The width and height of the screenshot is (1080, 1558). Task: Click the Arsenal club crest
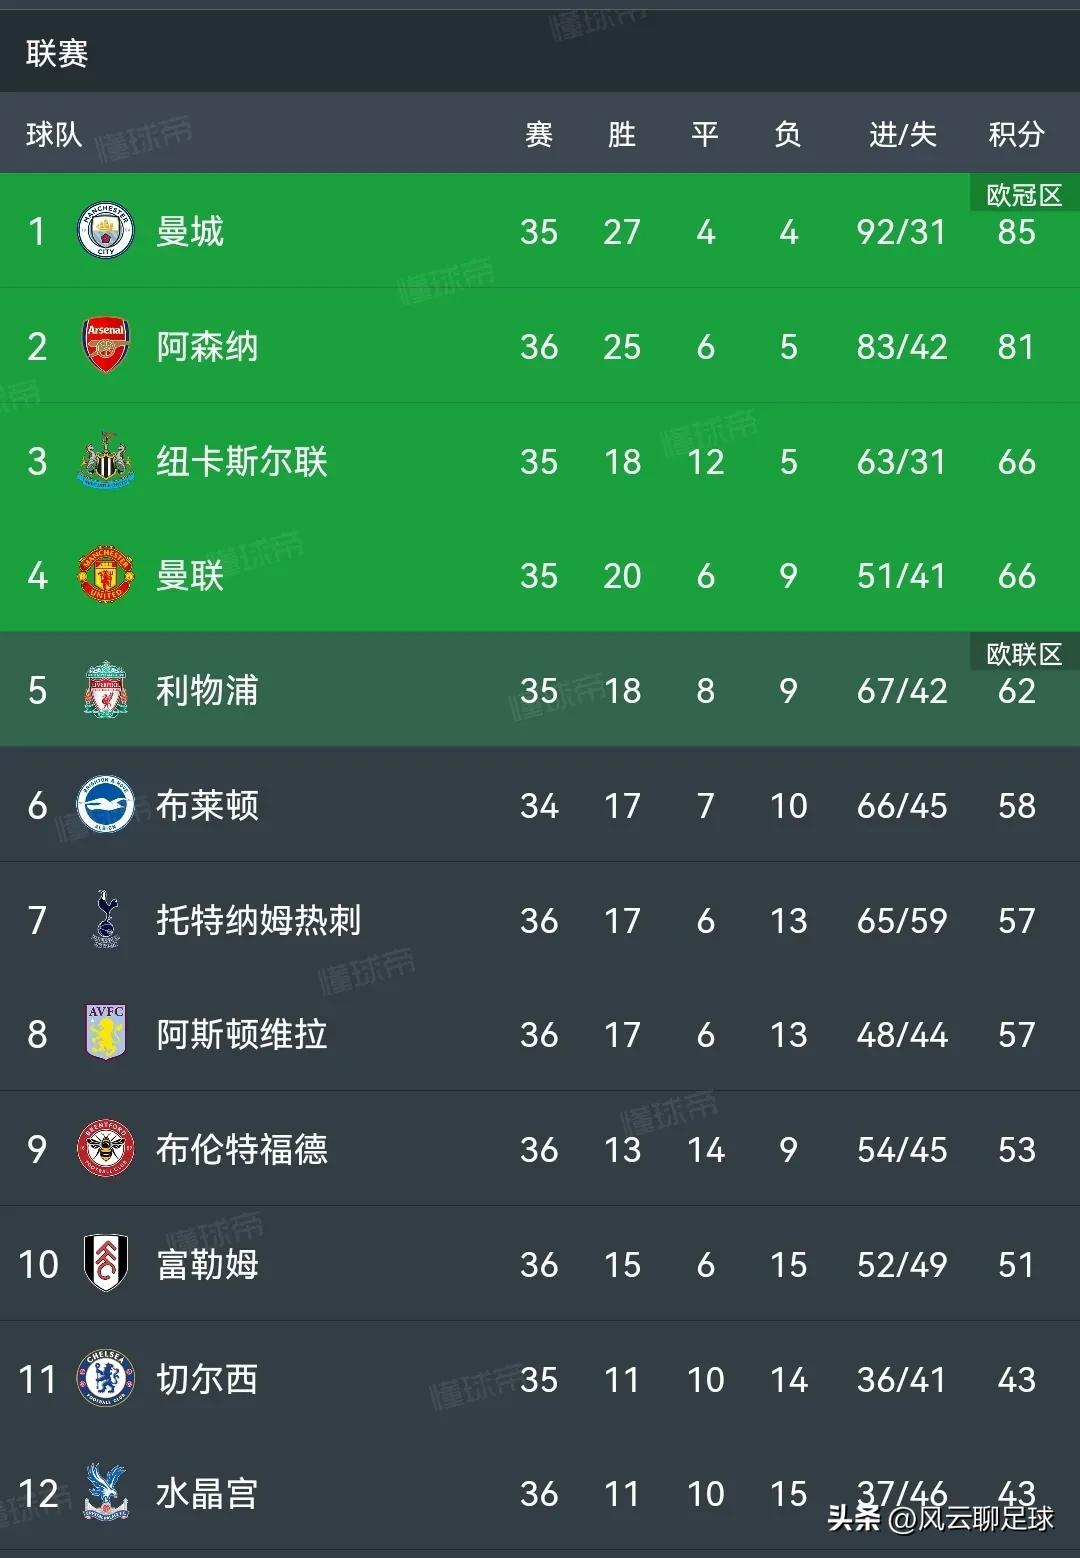coord(106,346)
